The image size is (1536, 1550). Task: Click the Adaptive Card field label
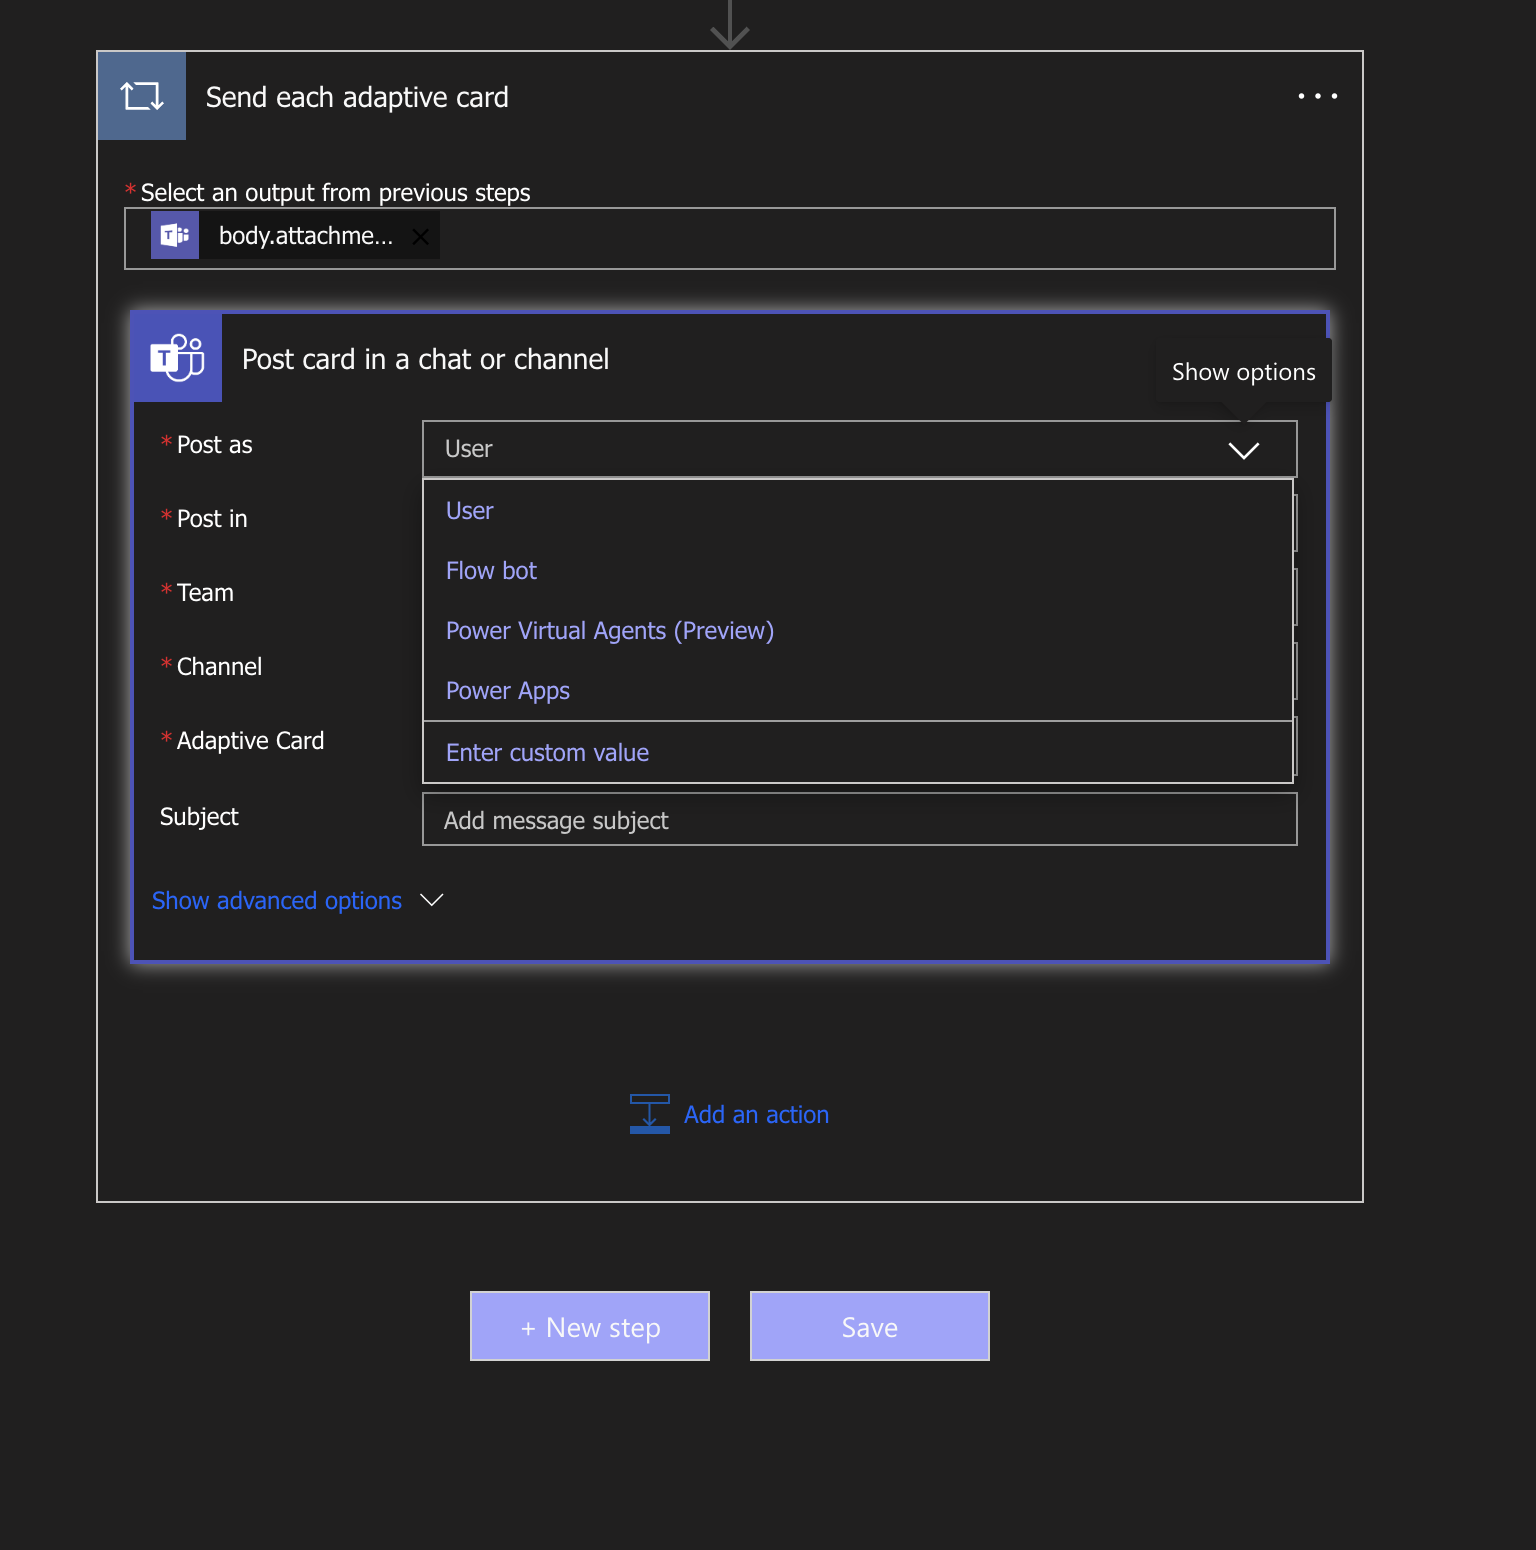click(x=250, y=741)
